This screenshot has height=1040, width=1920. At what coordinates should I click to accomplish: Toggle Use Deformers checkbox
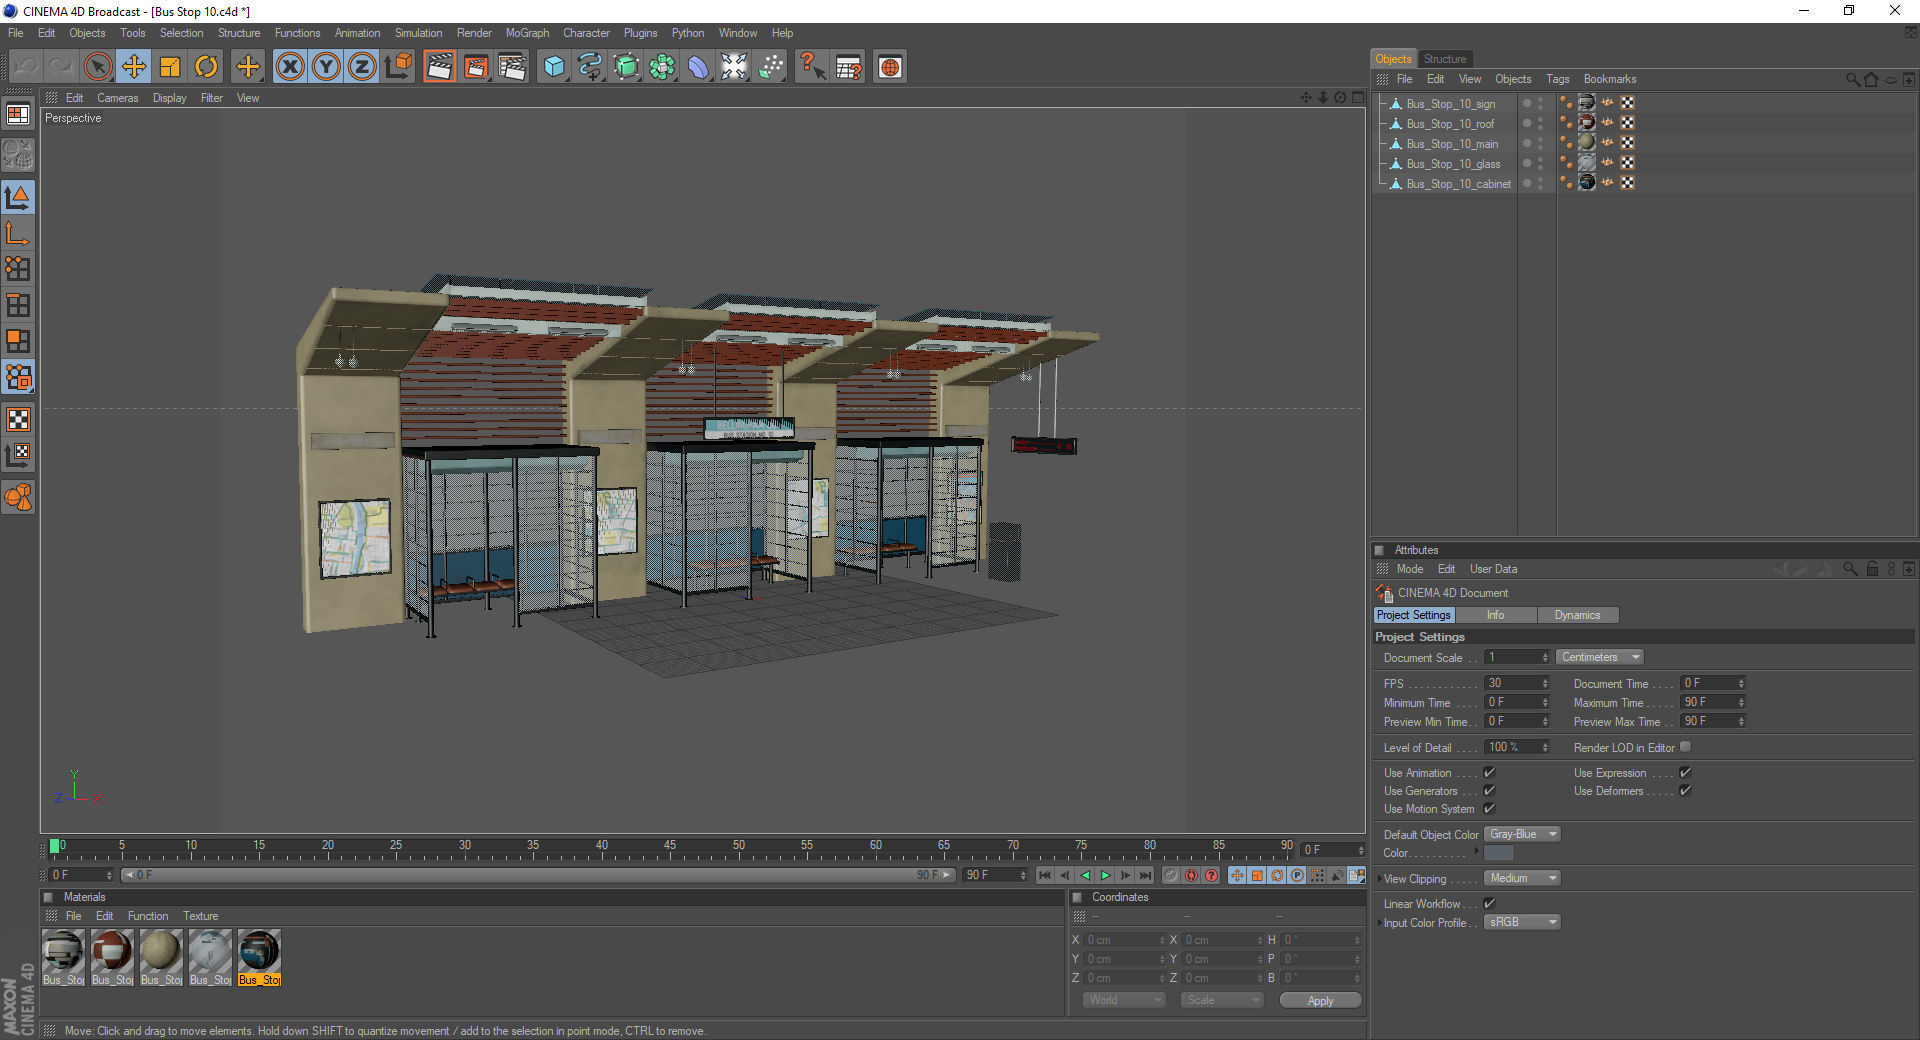click(x=1685, y=791)
